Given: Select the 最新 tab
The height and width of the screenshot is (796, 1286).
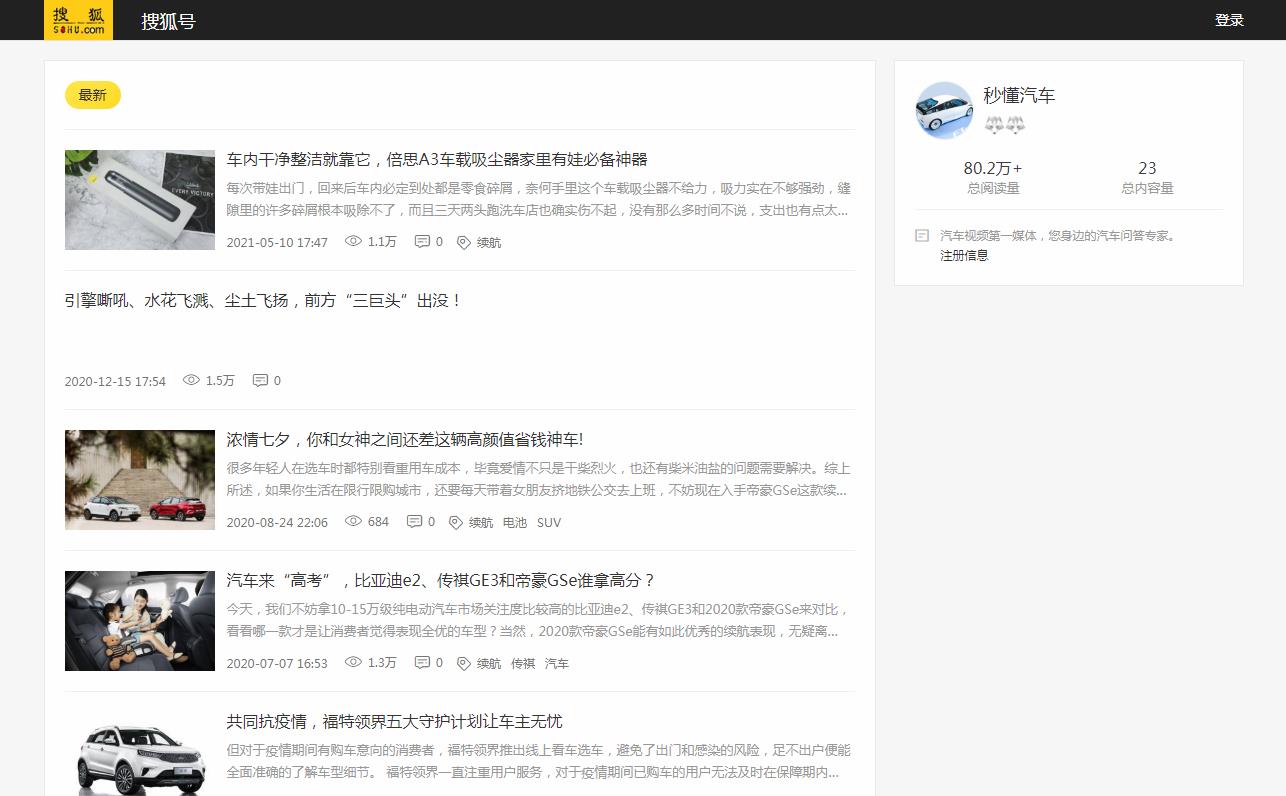Looking at the screenshot, I should tap(92, 95).
